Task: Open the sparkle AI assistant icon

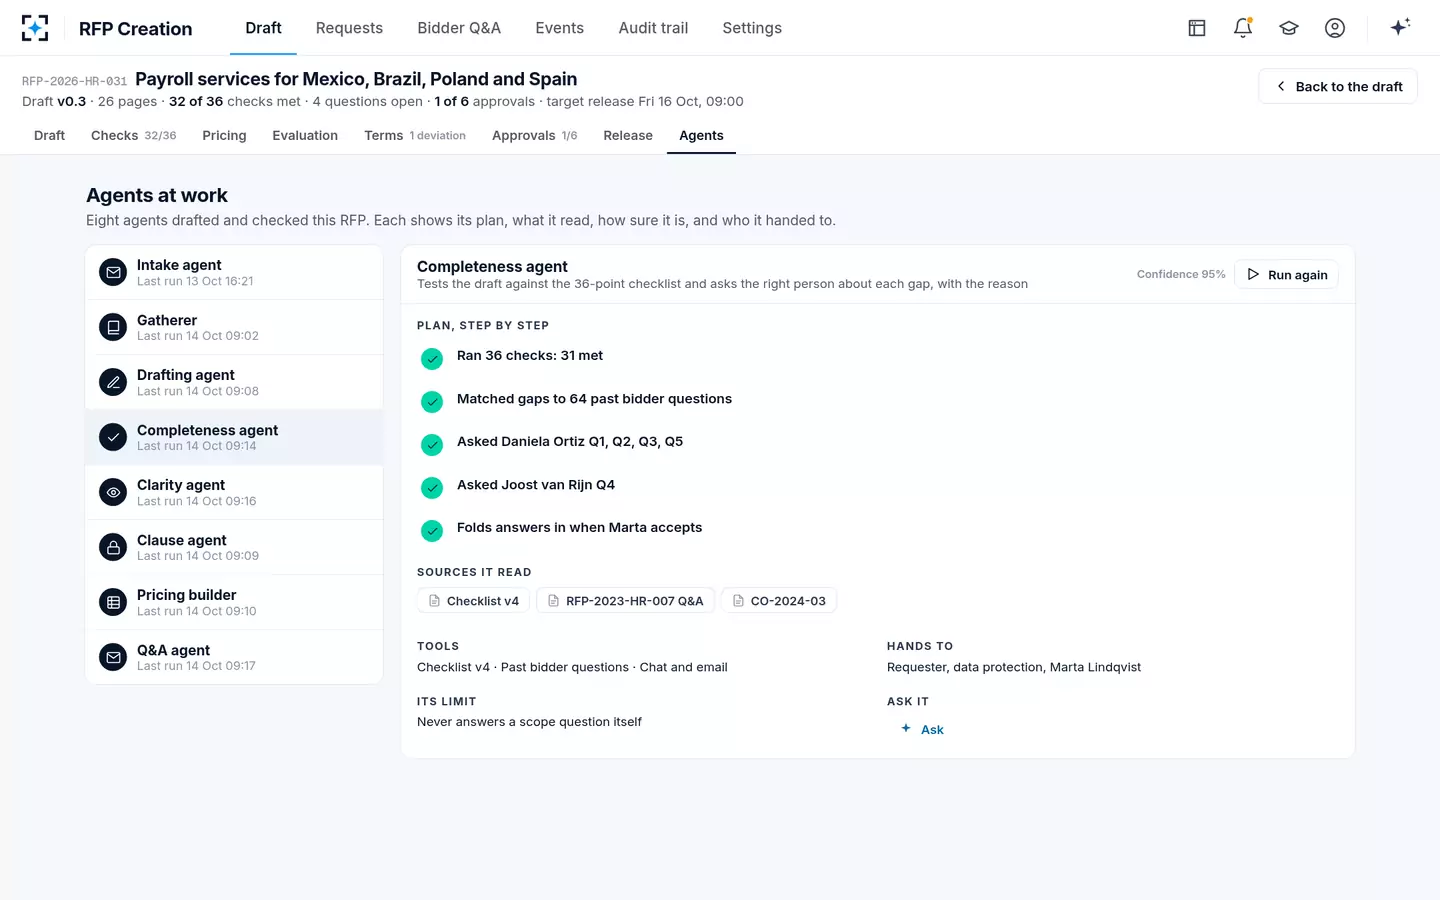Action: click(x=1400, y=27)
